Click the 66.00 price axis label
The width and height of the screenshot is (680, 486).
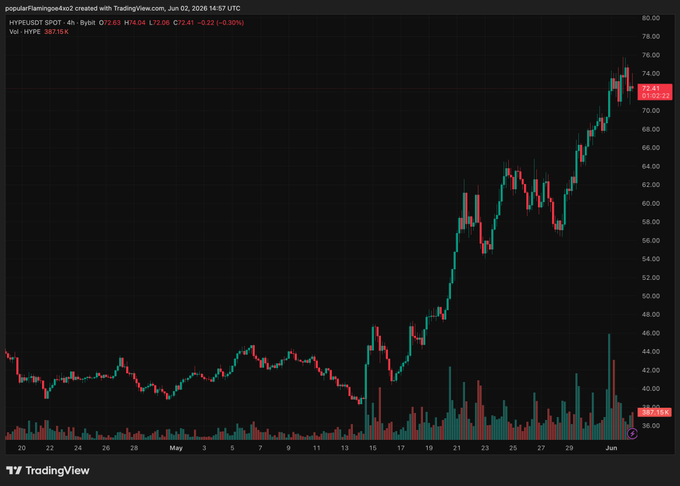tap(651, 148)
